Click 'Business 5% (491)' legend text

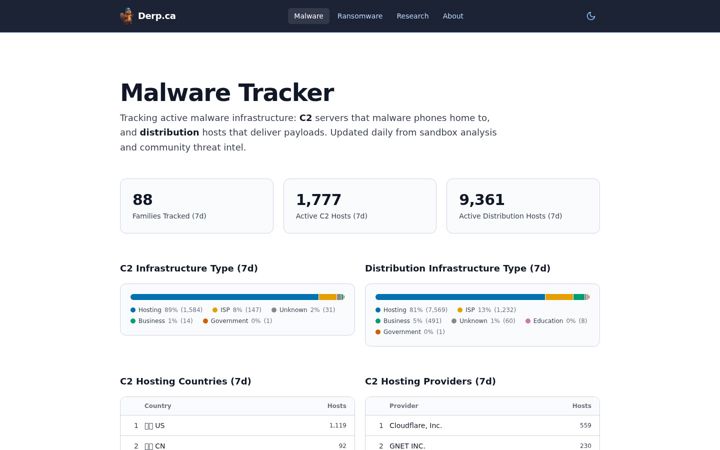click(412, 321)
